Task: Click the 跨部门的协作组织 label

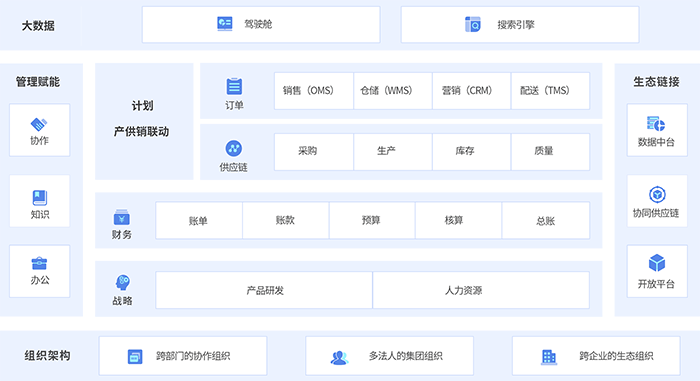Action: pyautogui.click(x=193, y=356)
